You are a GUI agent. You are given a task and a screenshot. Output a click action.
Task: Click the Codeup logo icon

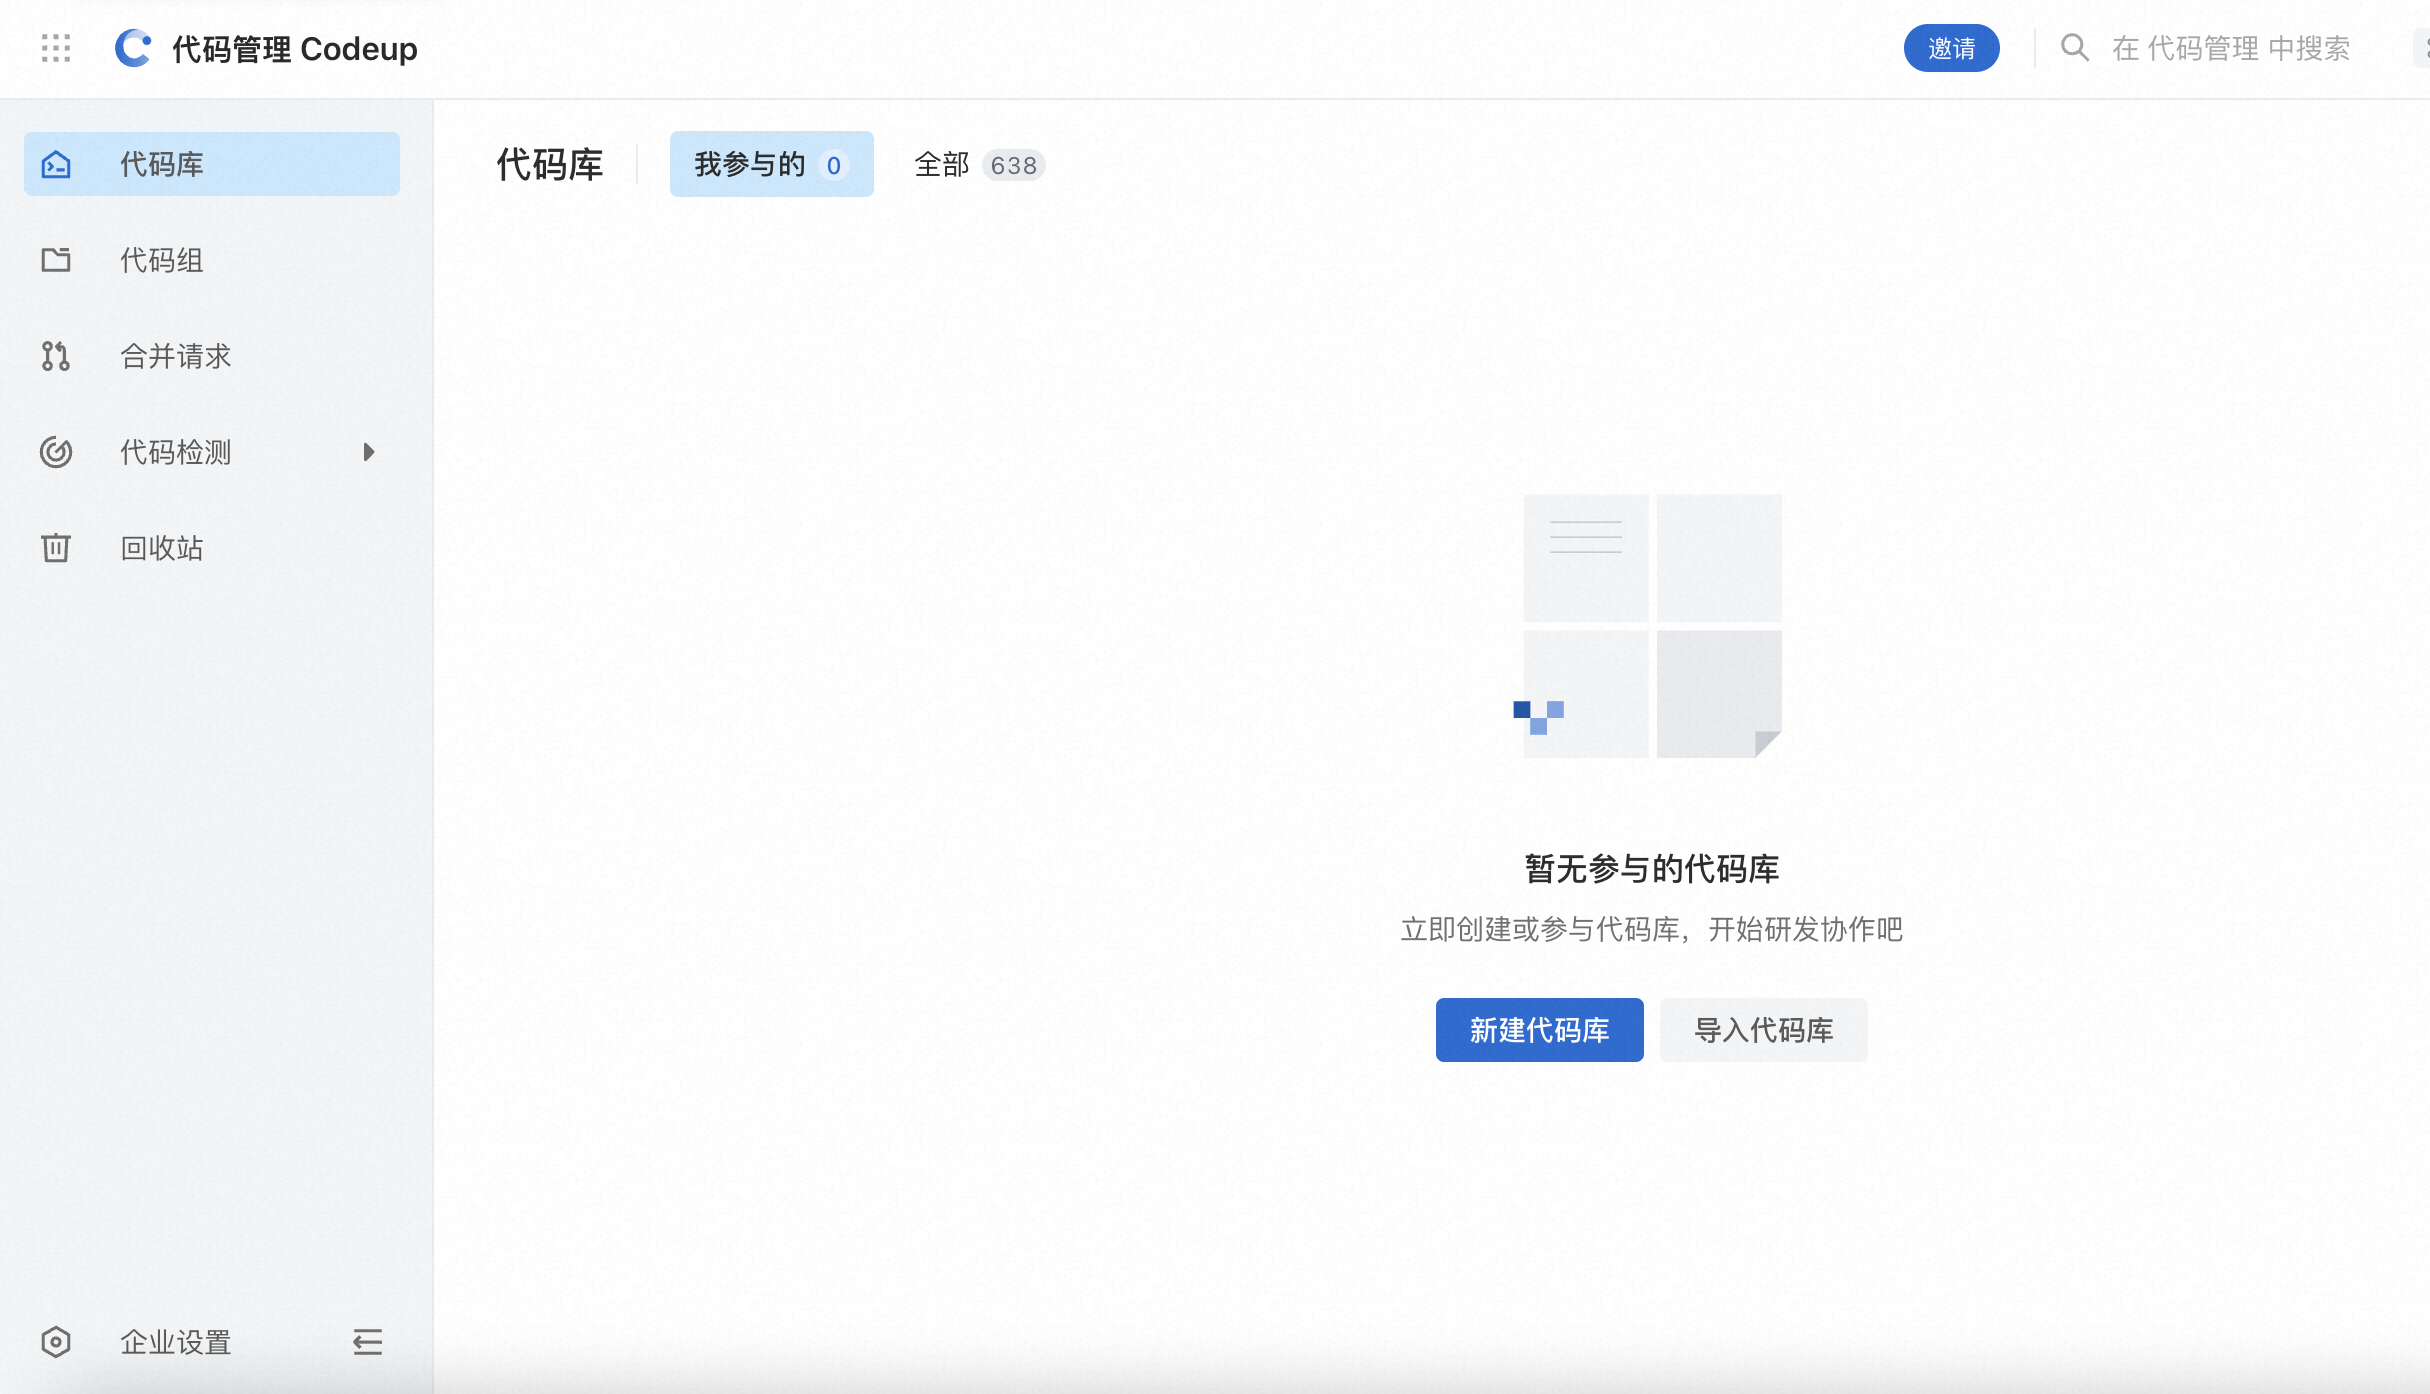coord(133,48)
